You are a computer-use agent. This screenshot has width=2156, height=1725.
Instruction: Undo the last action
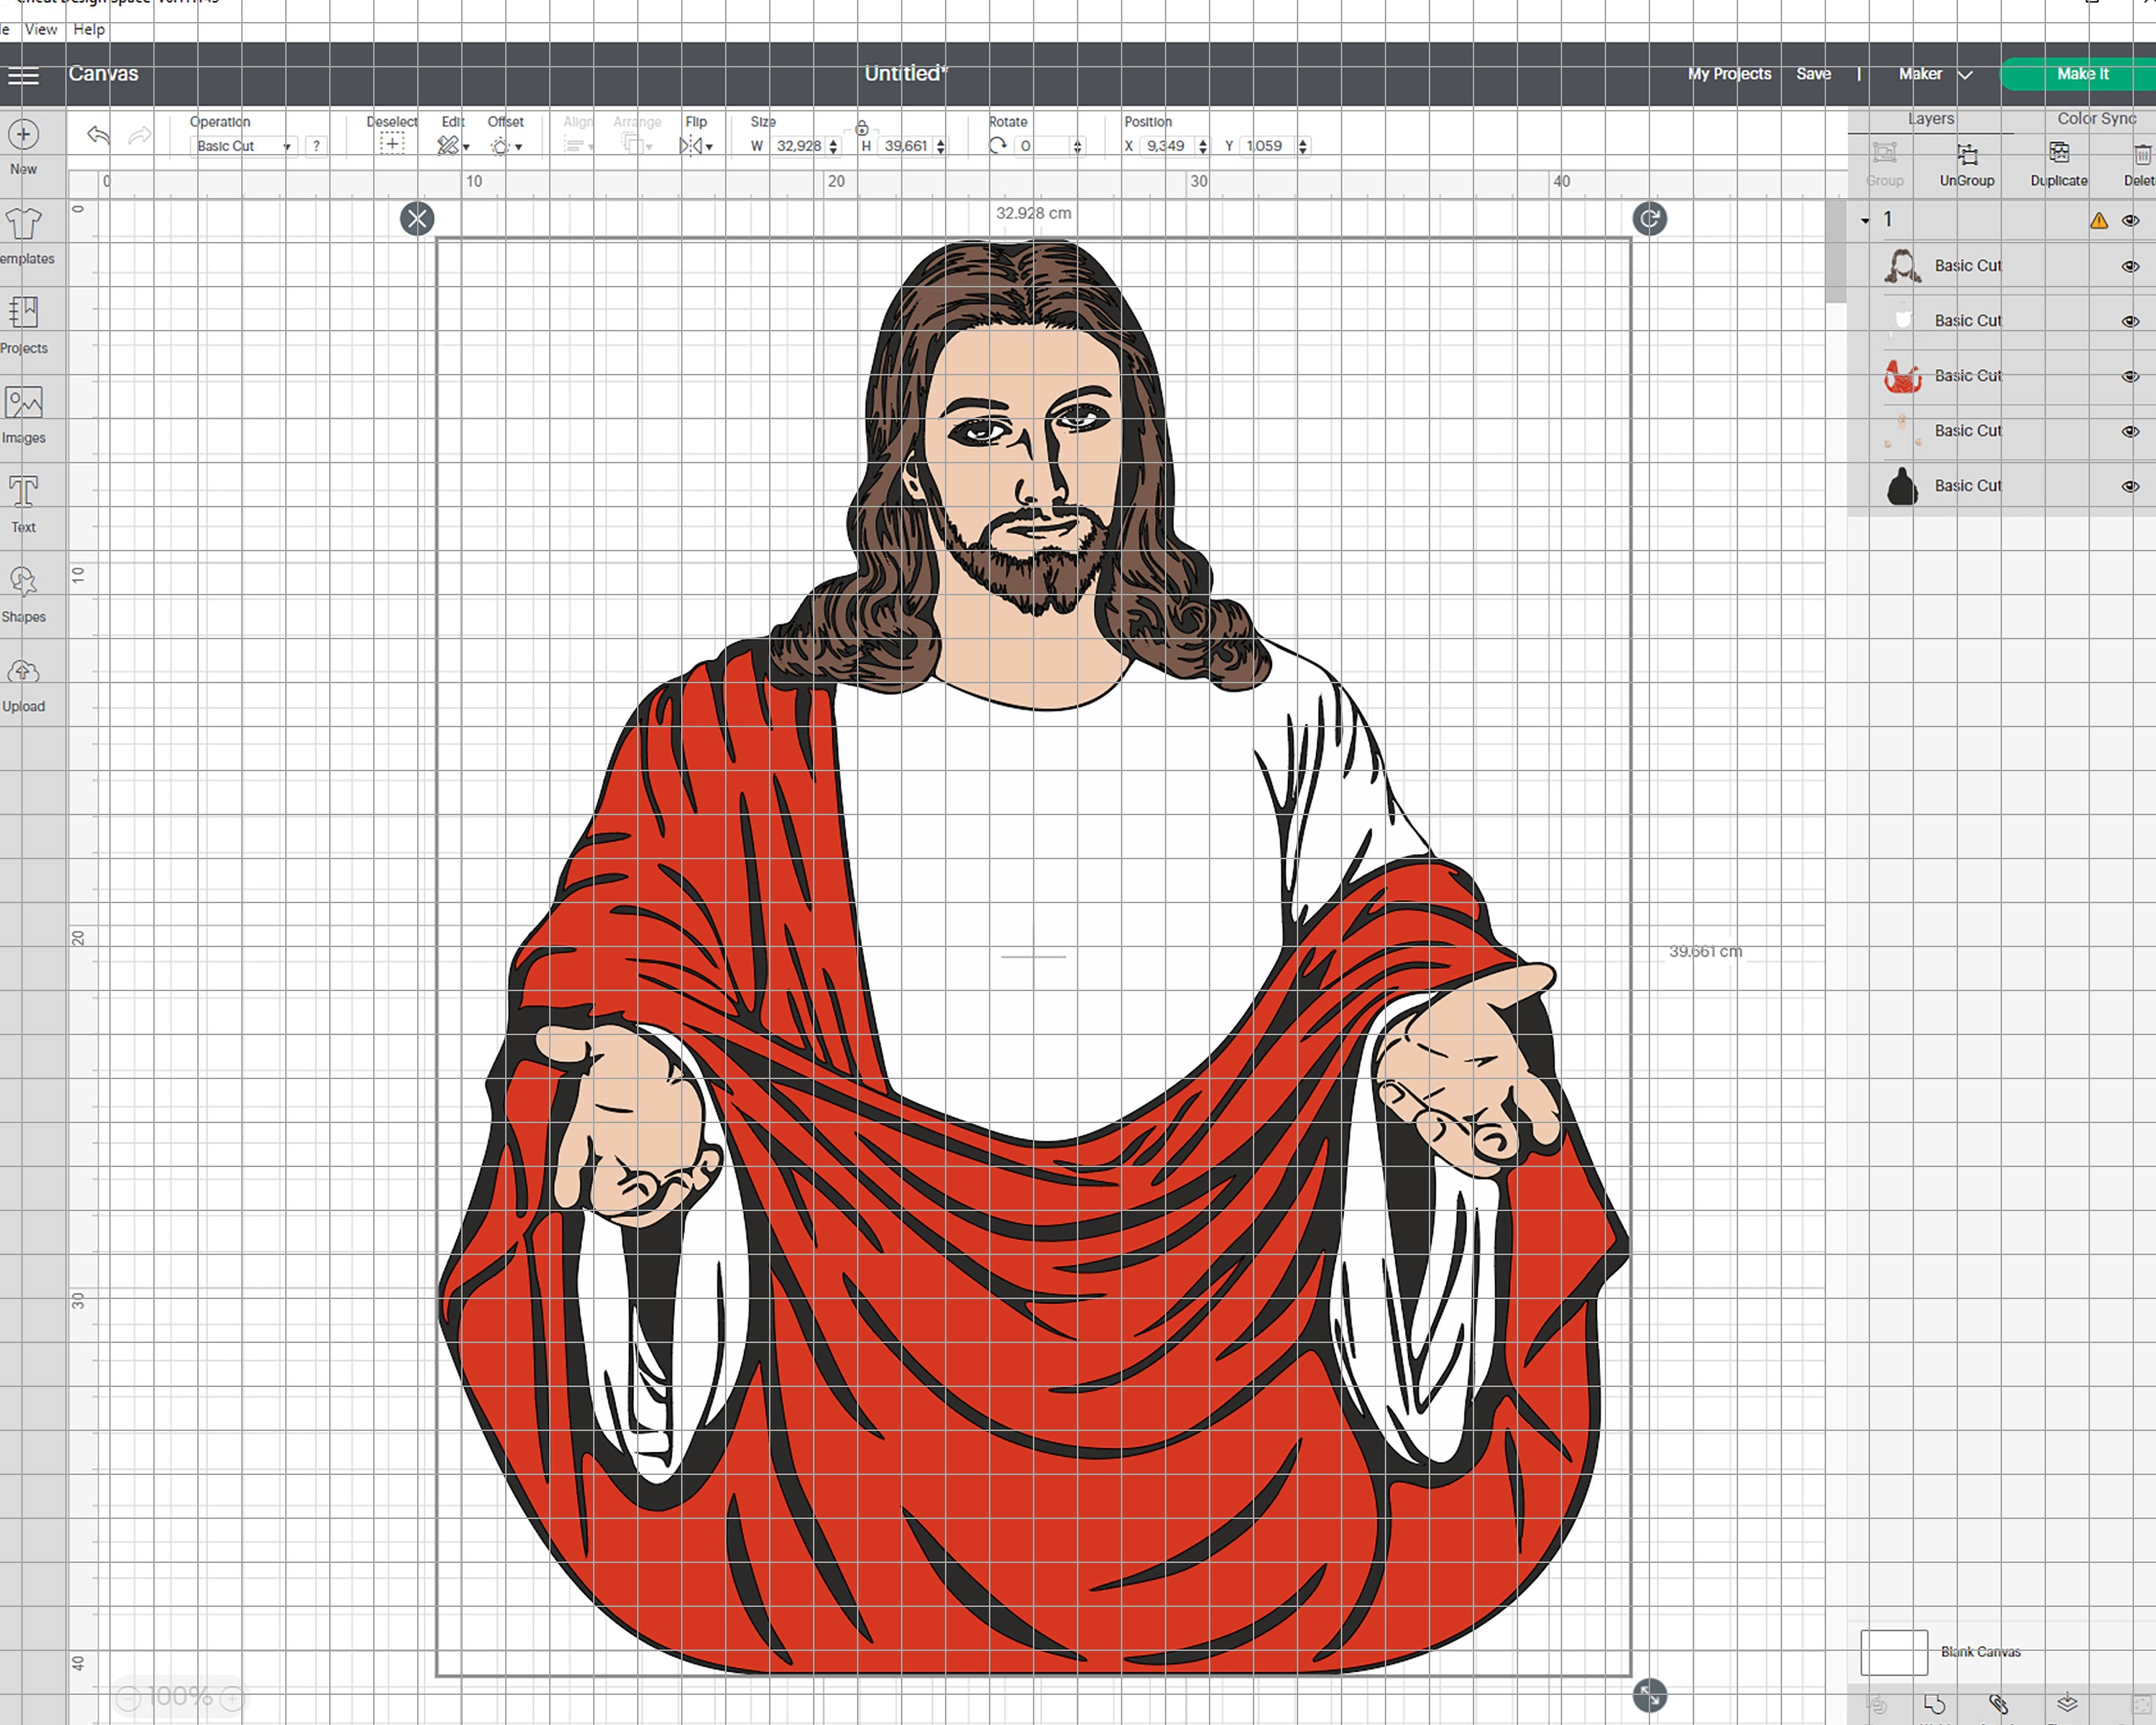click(98, 135)
